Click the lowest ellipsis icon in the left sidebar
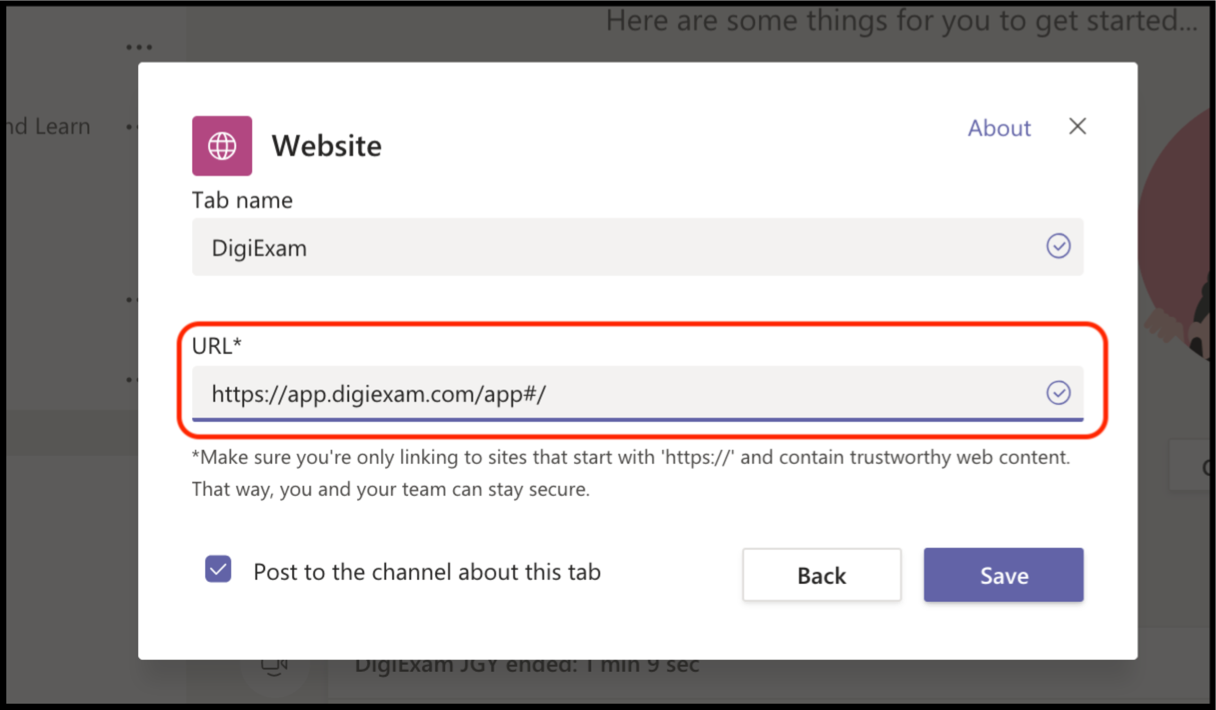This screenshot has height=710, width=1216. click(x=131, y=378)
